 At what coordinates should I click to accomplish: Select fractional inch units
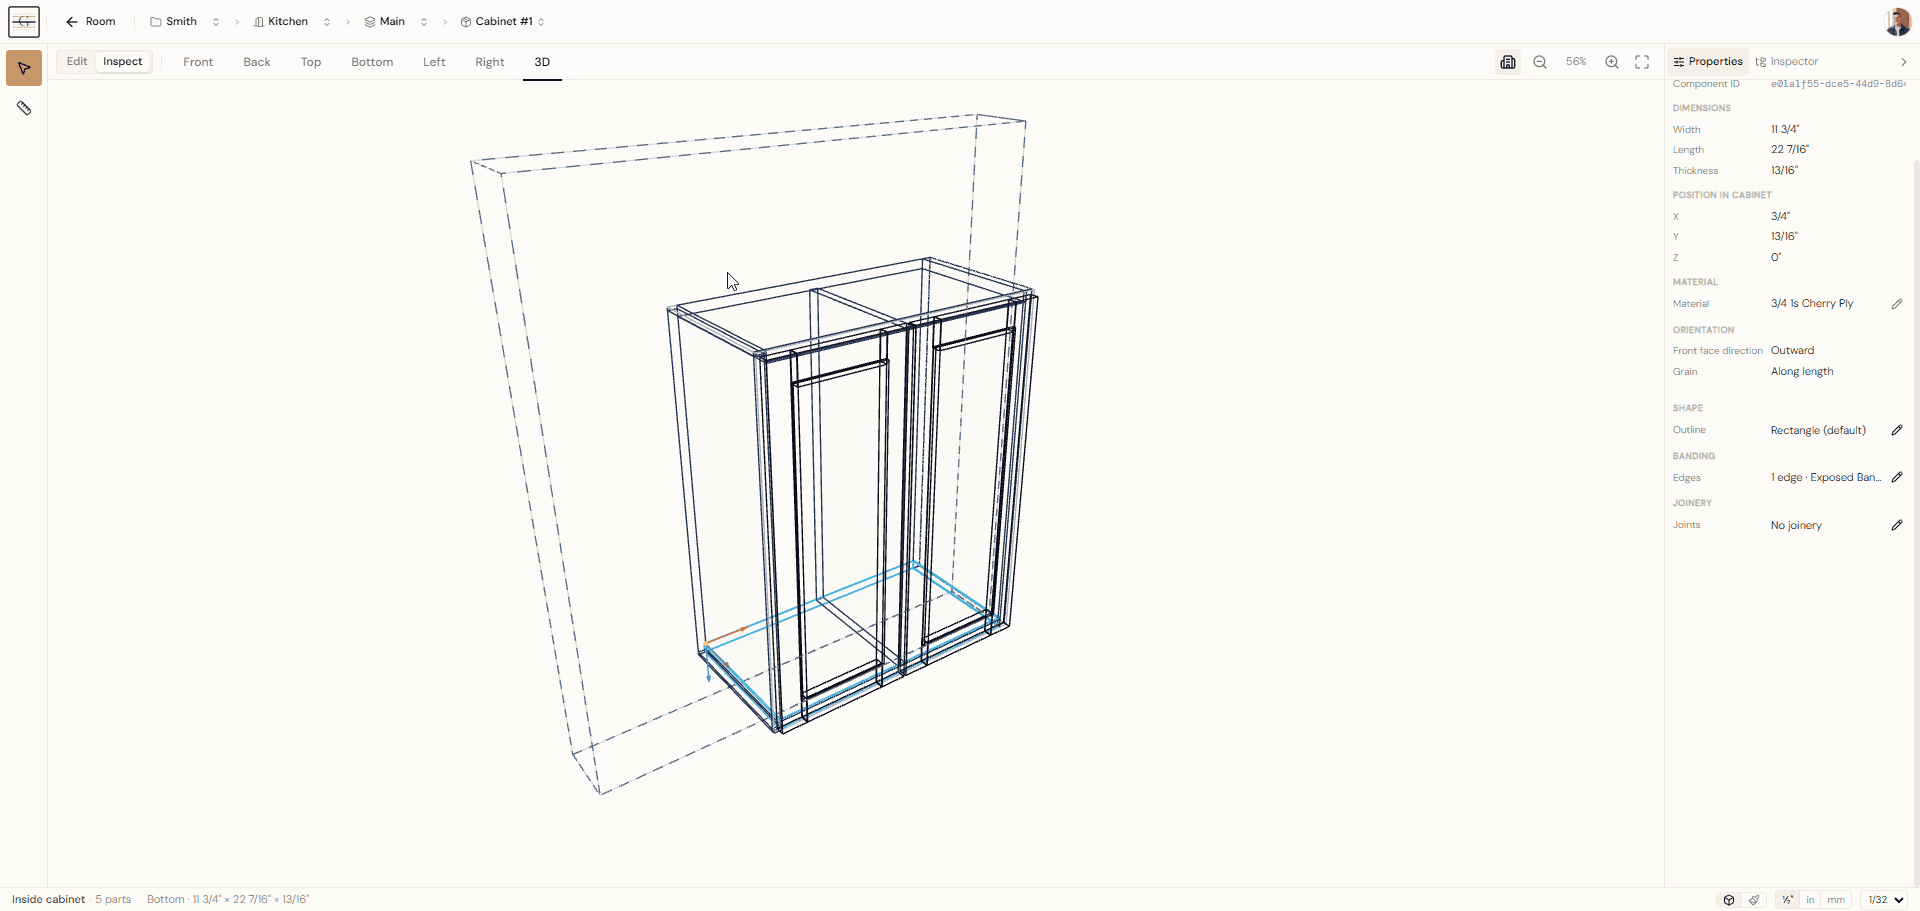pos(1787,900)
